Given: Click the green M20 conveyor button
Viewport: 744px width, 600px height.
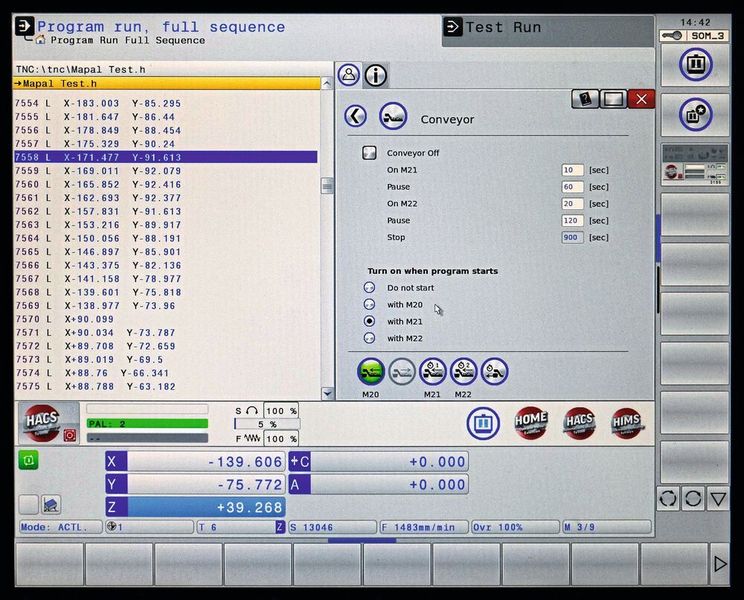Looking at the screenshot, I should 371,371.
